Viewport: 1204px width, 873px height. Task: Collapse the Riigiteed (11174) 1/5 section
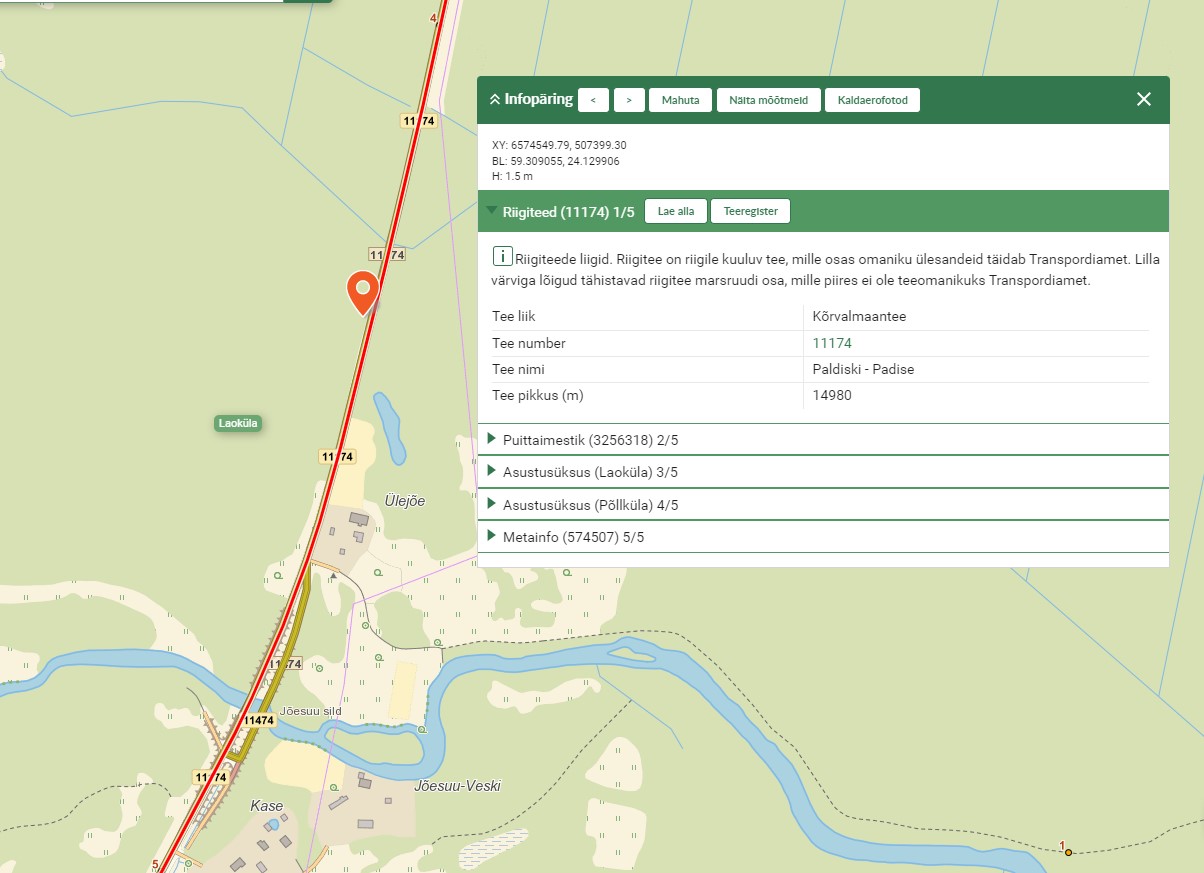click(x=492, y=211)
